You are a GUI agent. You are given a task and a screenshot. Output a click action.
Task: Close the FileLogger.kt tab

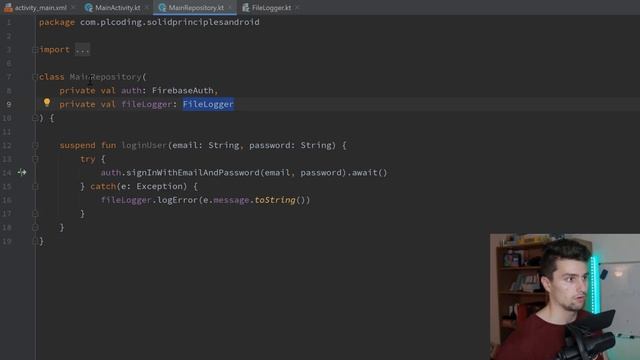click(x=297, y=7)
